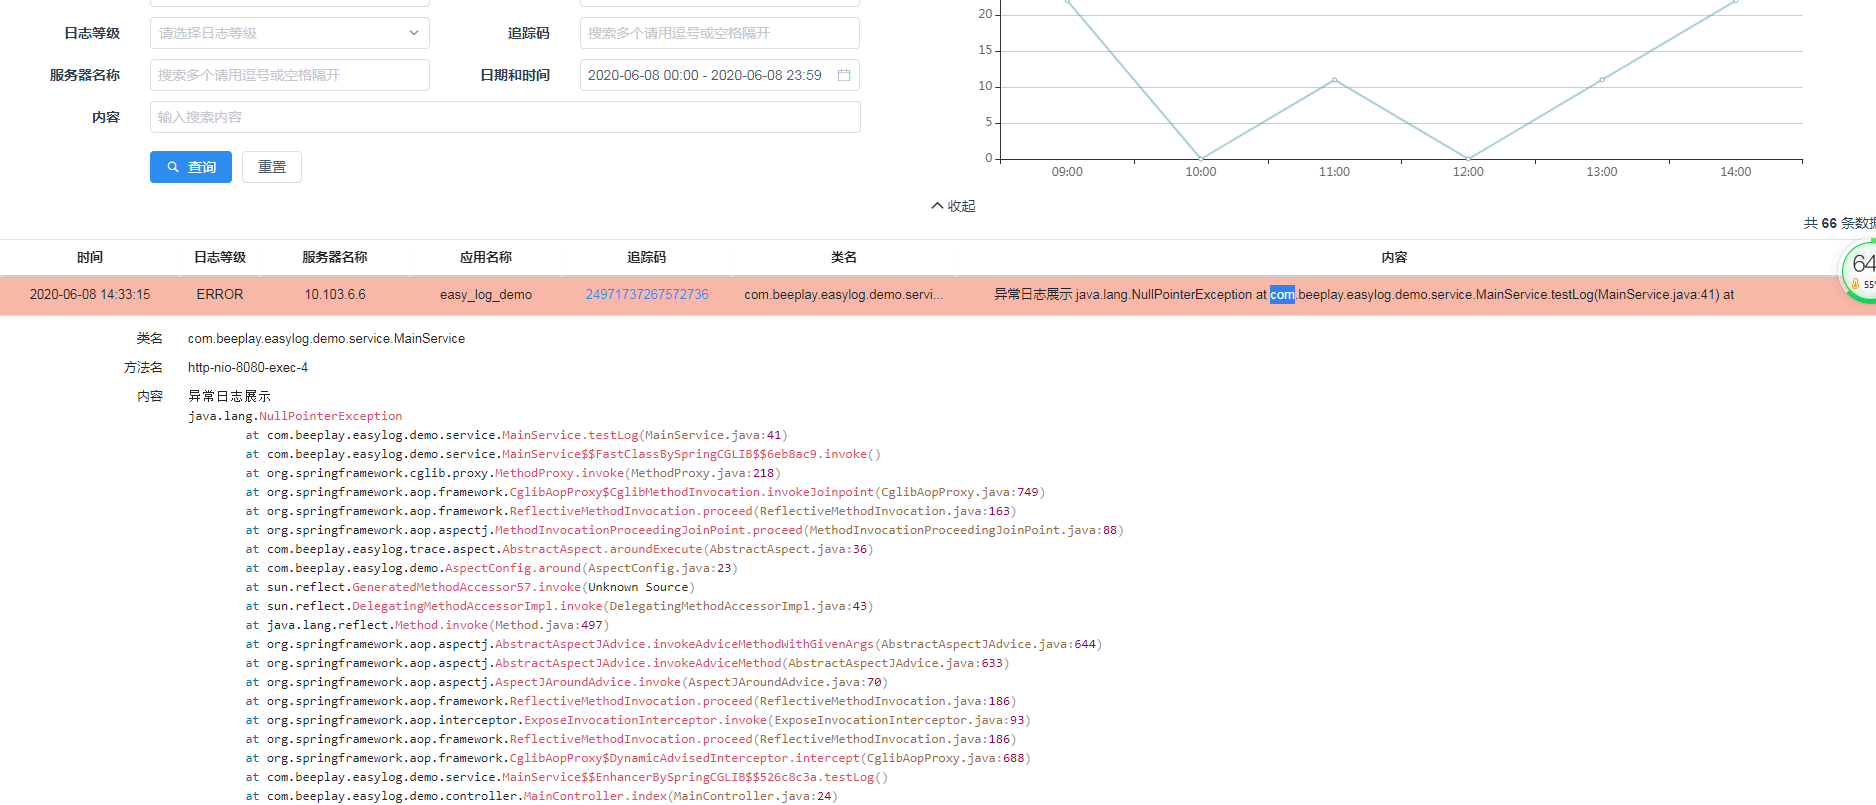1876x805 pixels.
Task: Click the http-nio-8080-exec-4 method name value
Action: (x=248, y=367)
